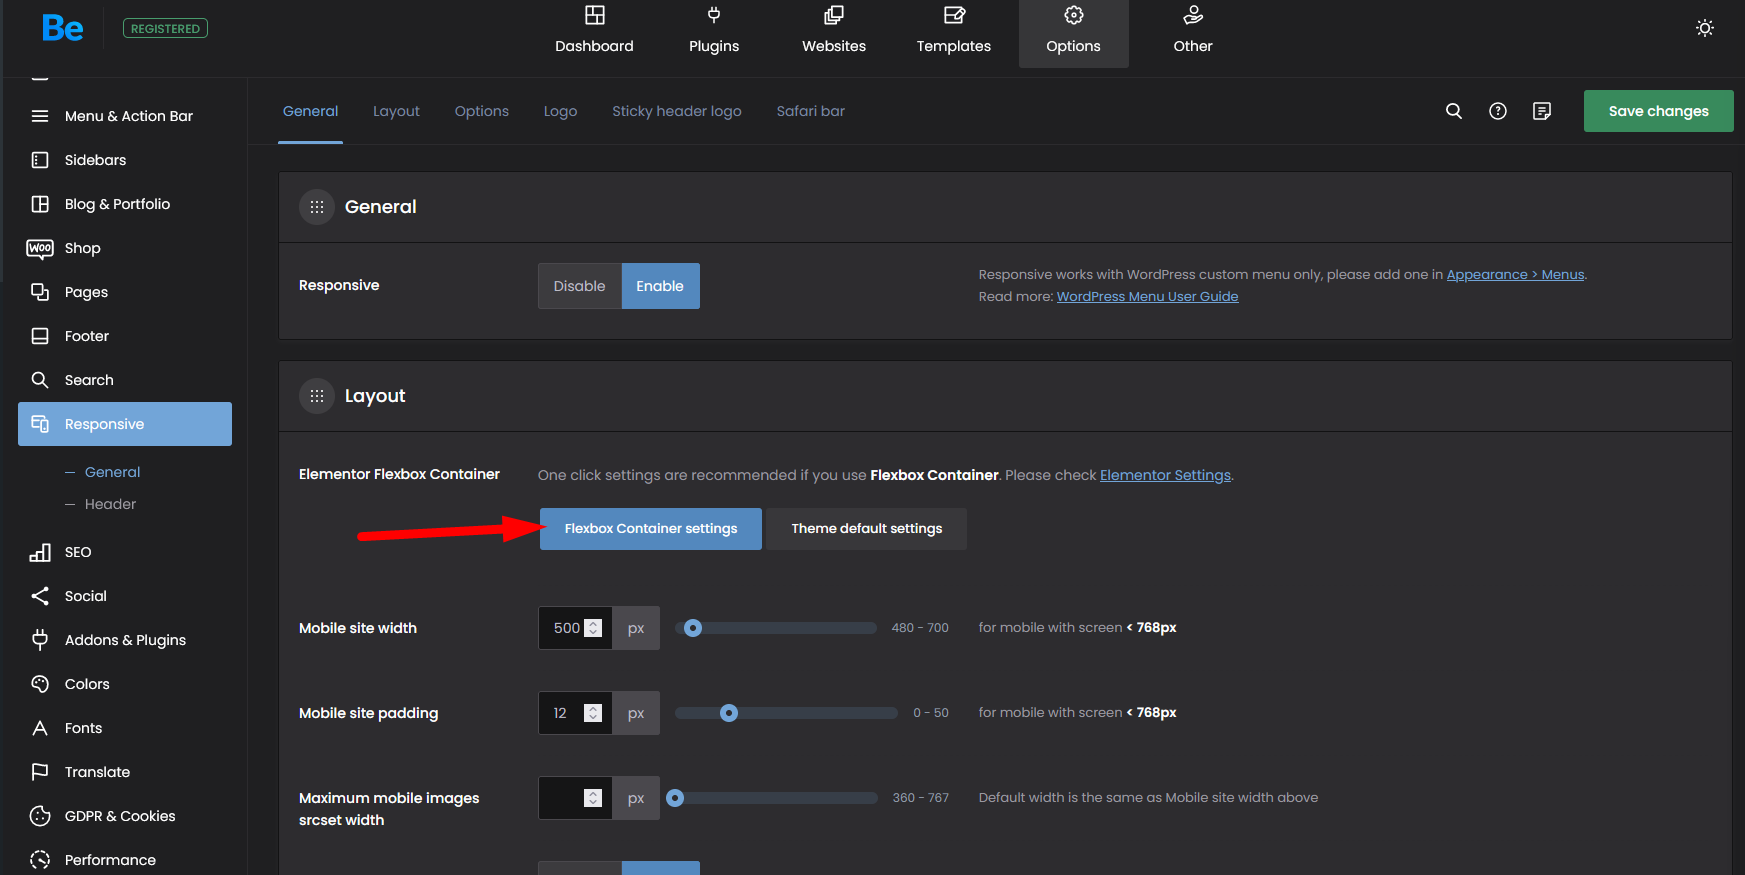This screenshot has width=1745, height=875.
Task: Open the WordPress Menu User Guide link
Action: pos(1147,297)
